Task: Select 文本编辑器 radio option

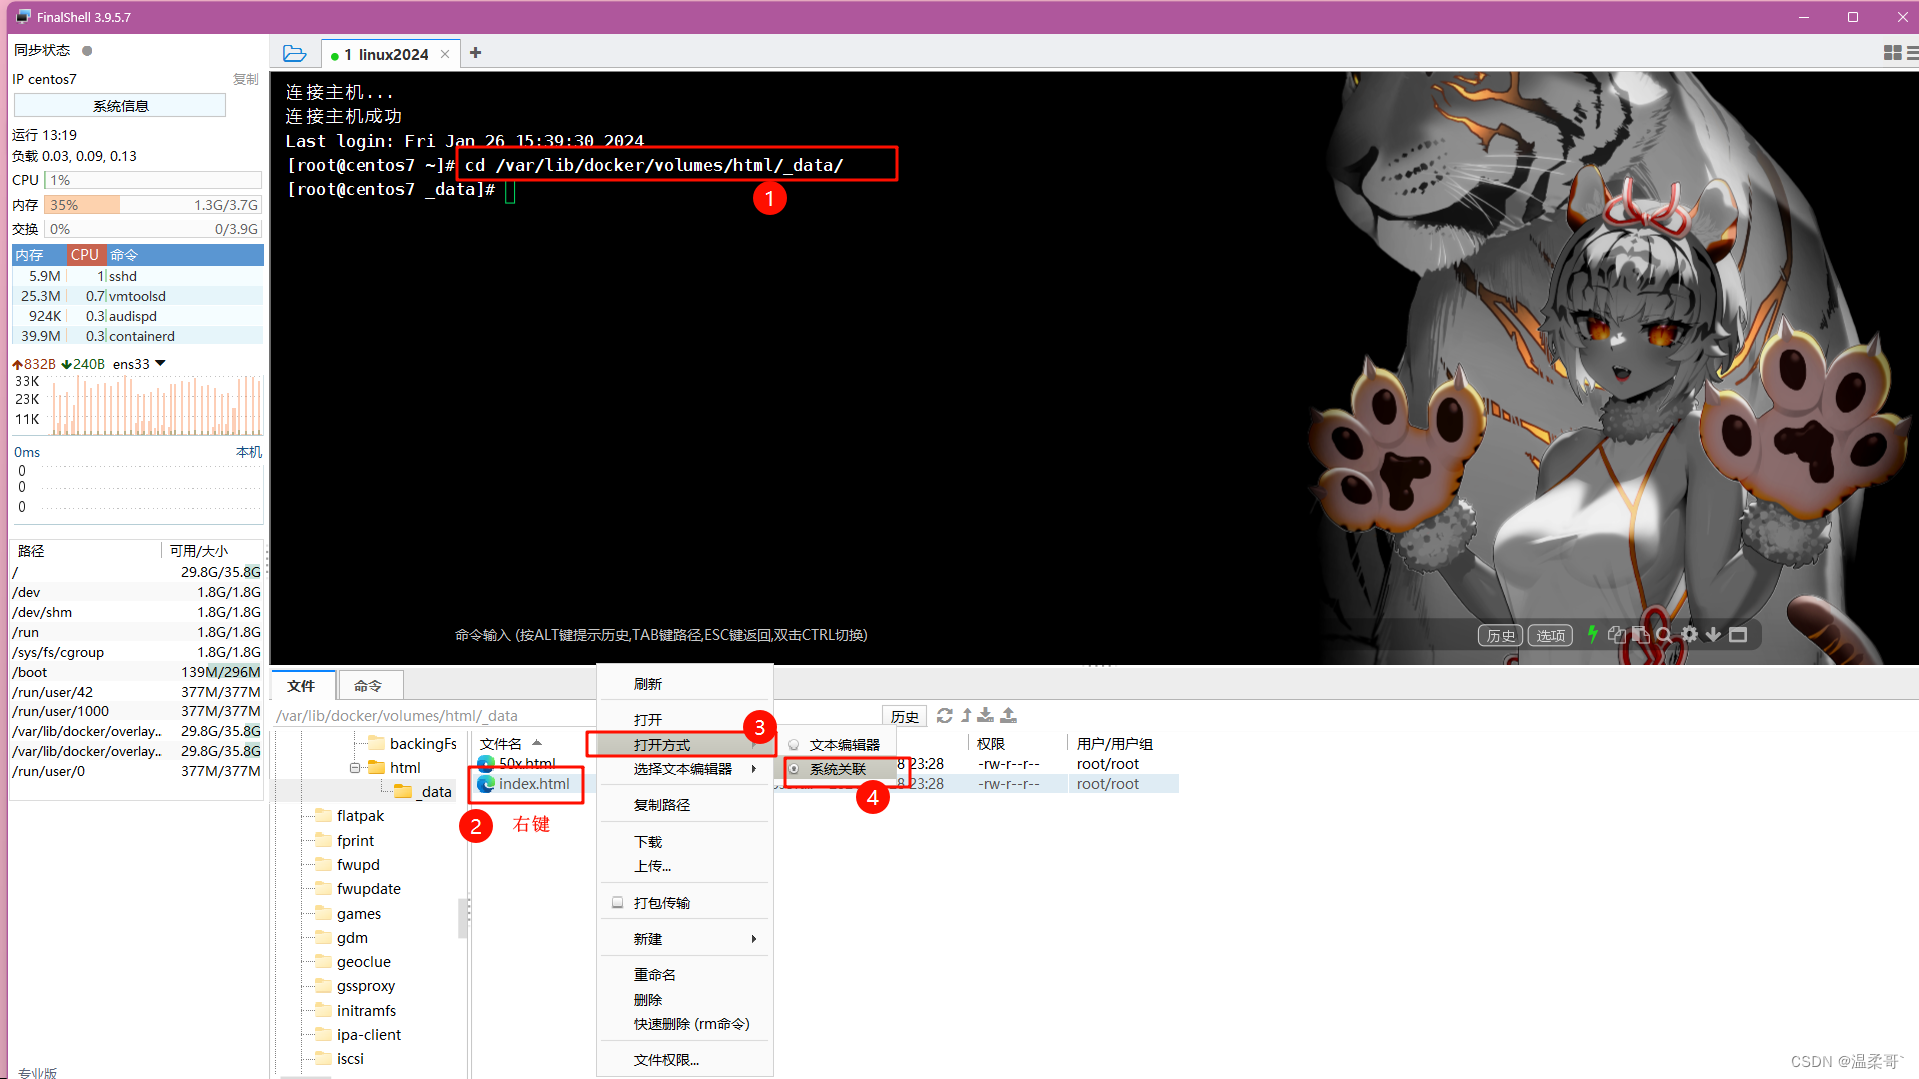Action: click(794, 745)
